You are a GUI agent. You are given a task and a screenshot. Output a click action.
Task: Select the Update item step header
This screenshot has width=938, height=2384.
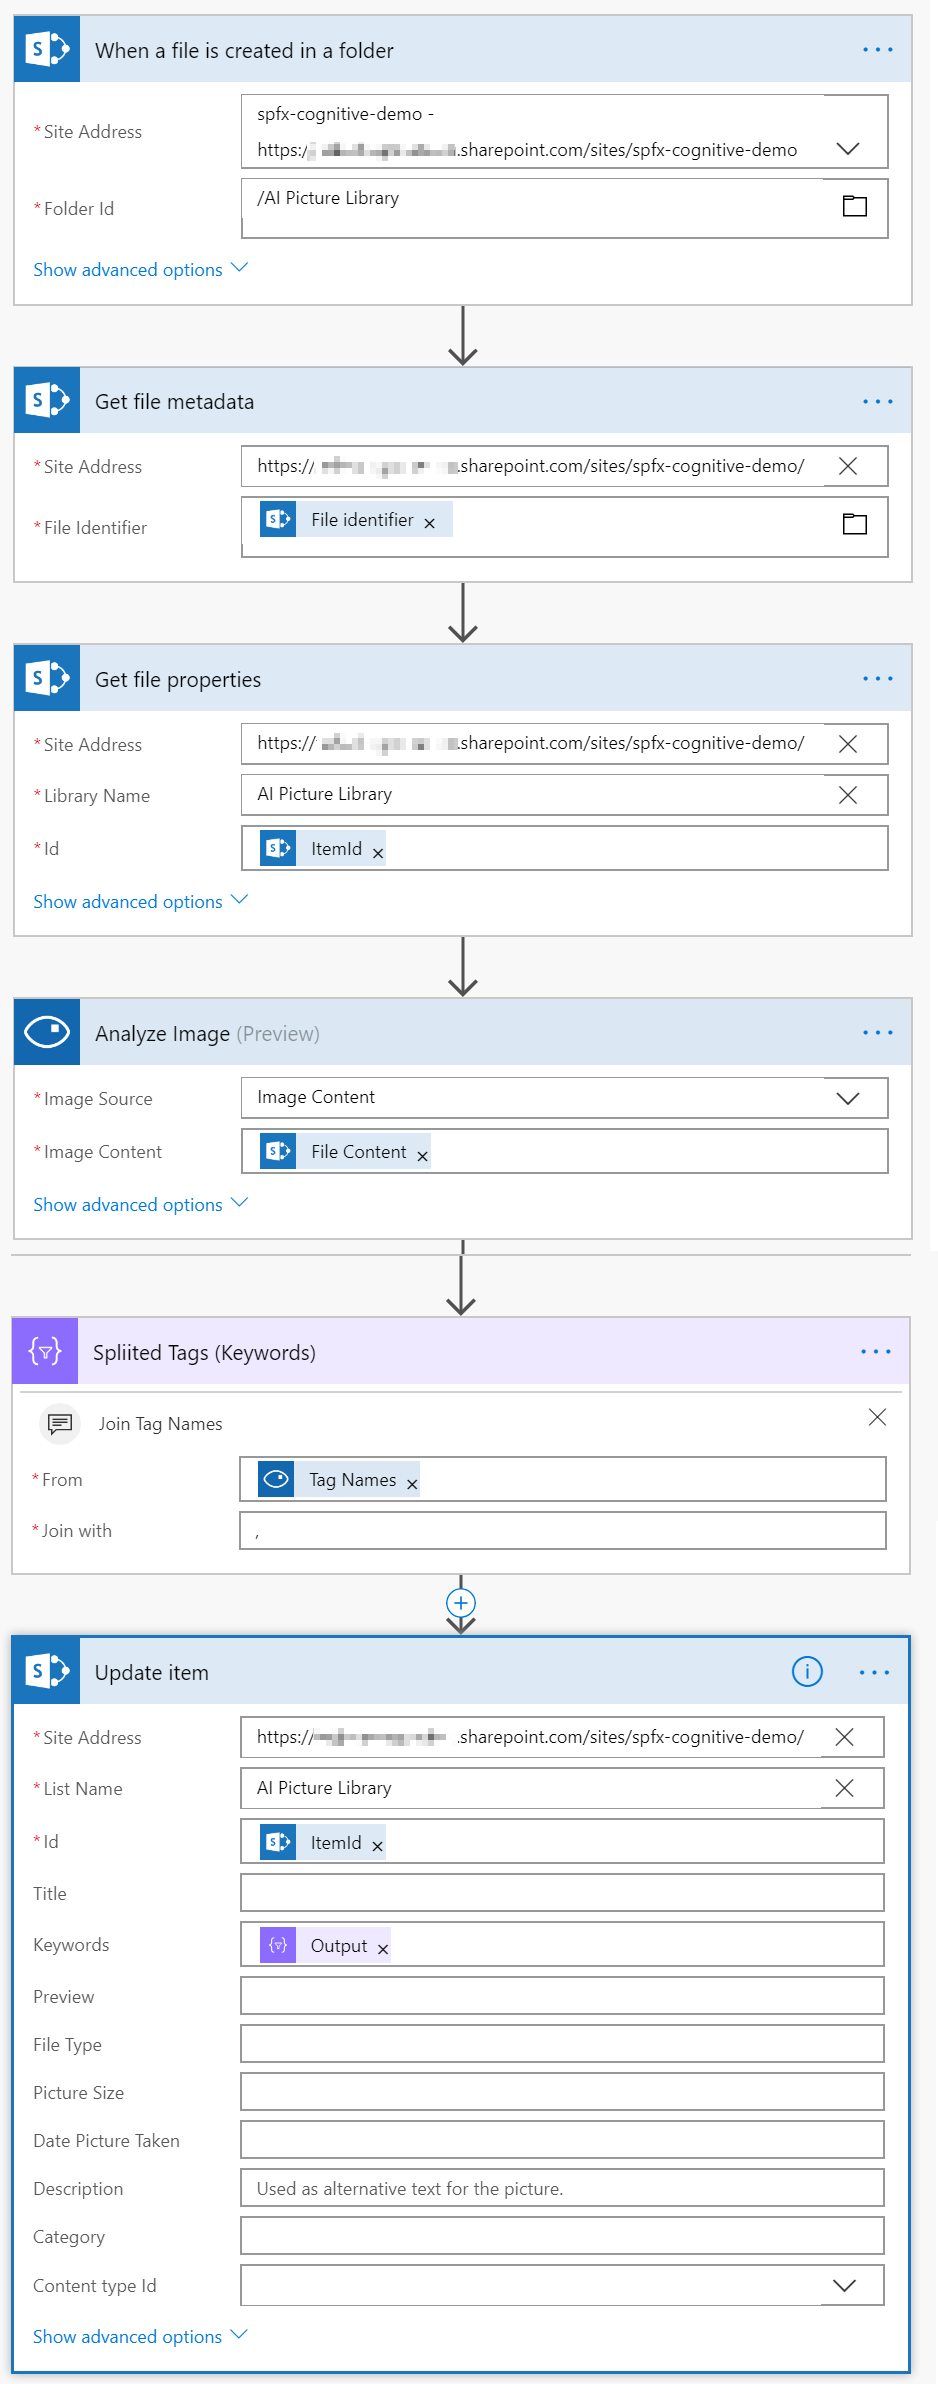pos(461,1671)
